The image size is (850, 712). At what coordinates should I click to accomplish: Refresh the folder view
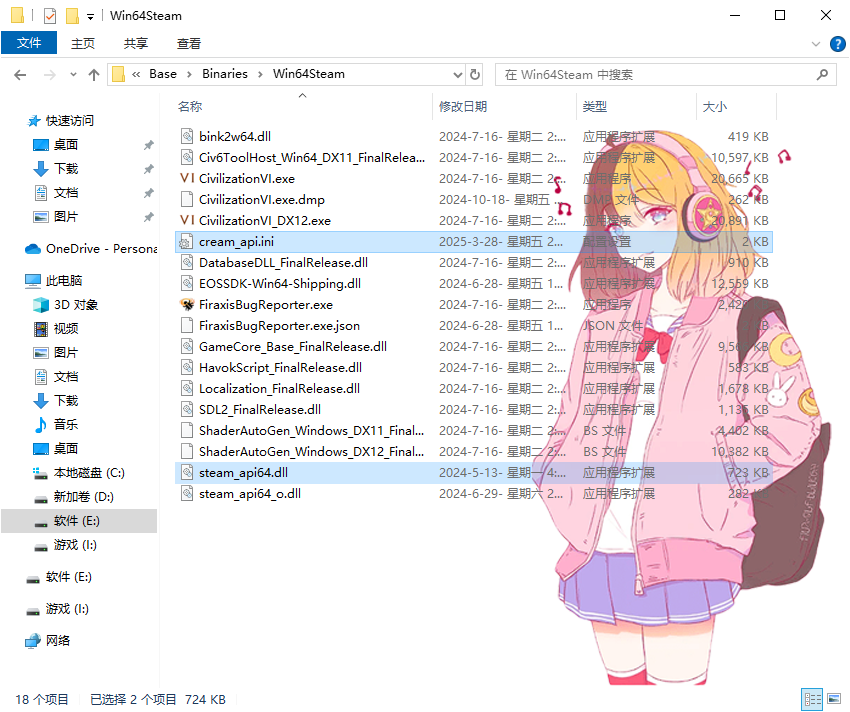(x=475, y=74)
